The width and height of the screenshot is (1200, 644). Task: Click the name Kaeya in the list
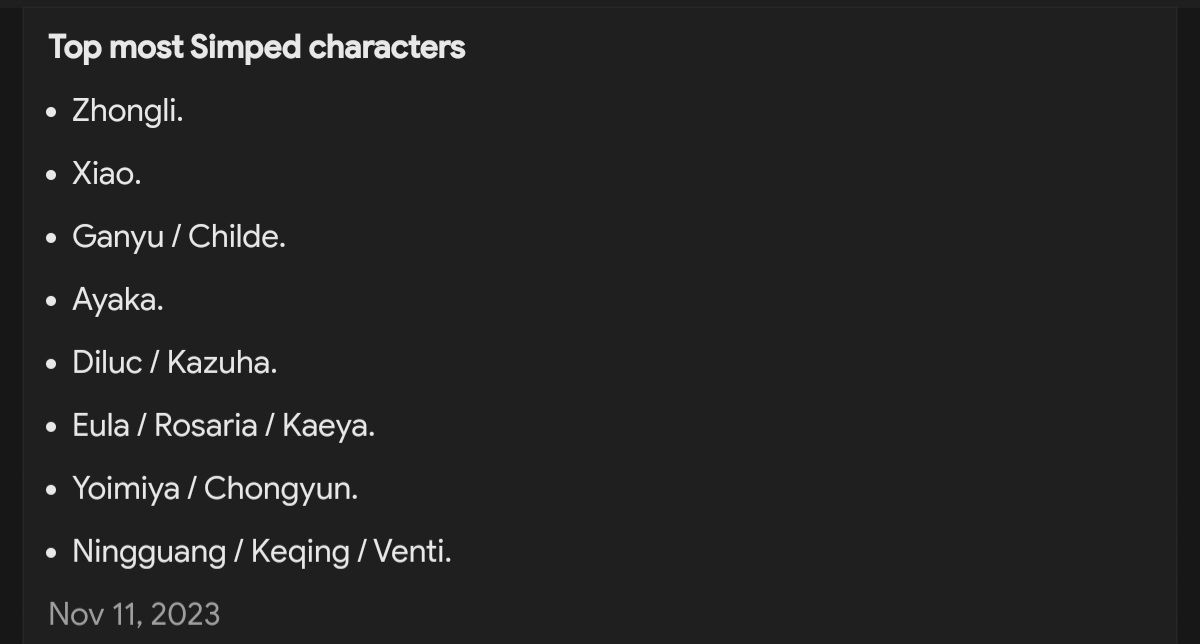tap(327, 426)
